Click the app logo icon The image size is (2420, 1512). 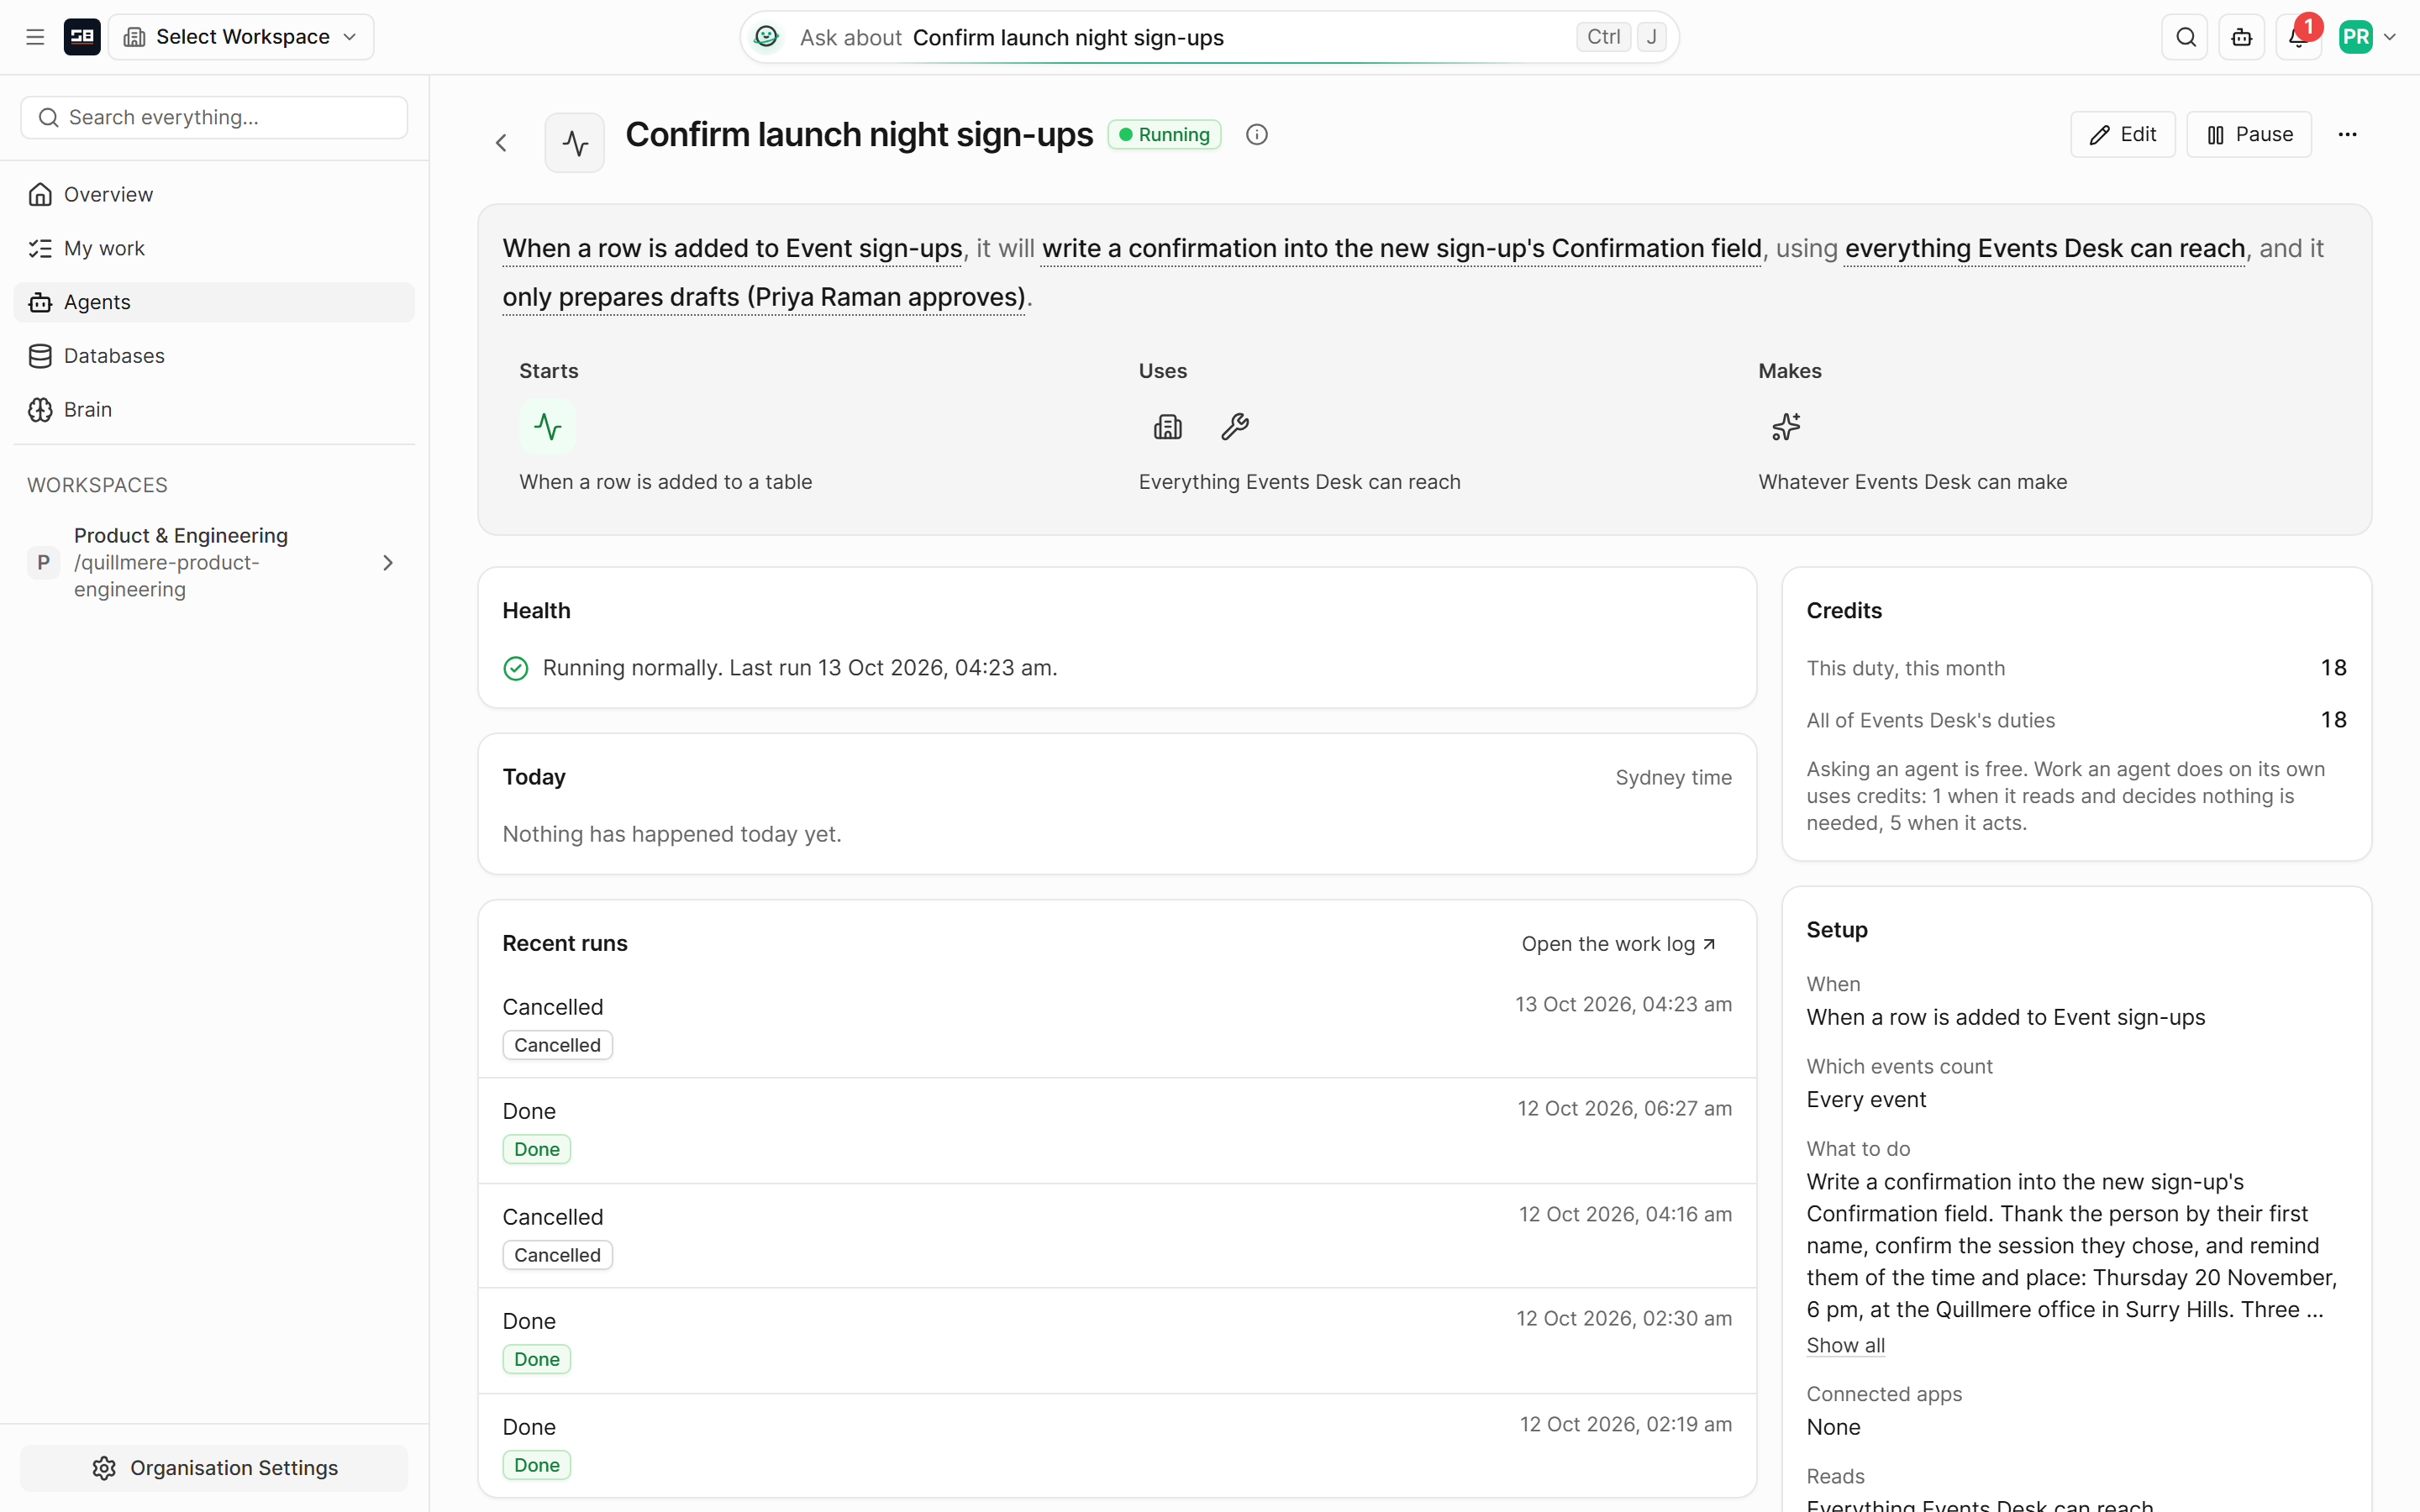pyautogui.click(x=82, y=37)
